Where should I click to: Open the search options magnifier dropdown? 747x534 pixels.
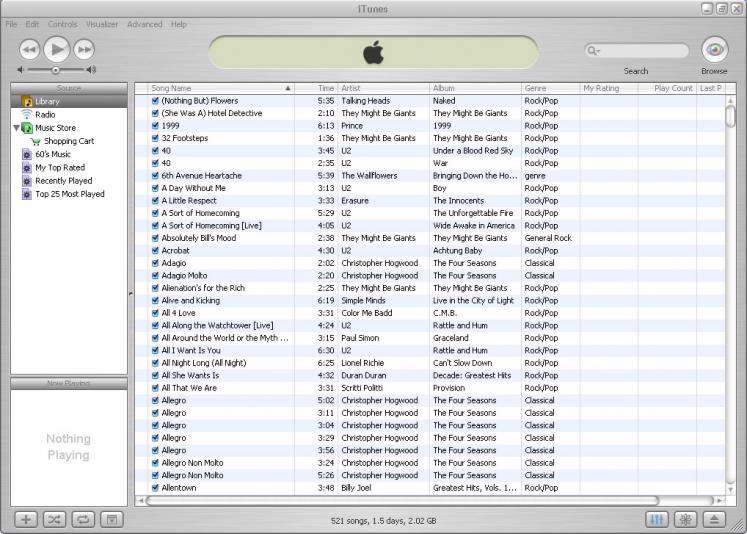[594, 50]
